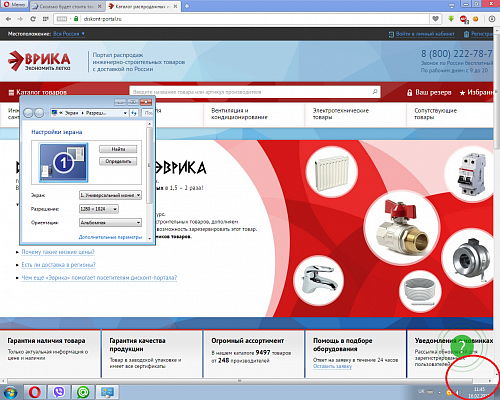Open a new browser tab with the plus button
The height and width of the screenshot is (400, 500).
(x=187, y=6)
